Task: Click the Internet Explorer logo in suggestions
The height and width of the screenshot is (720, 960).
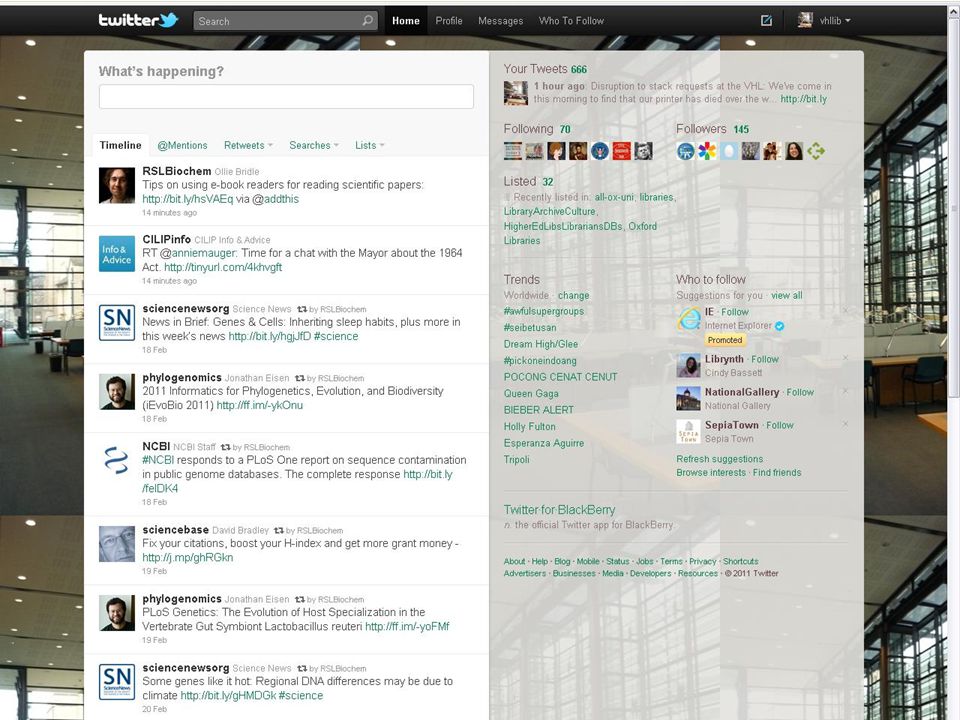Action: pyautogui.click(x=689, y=318)
